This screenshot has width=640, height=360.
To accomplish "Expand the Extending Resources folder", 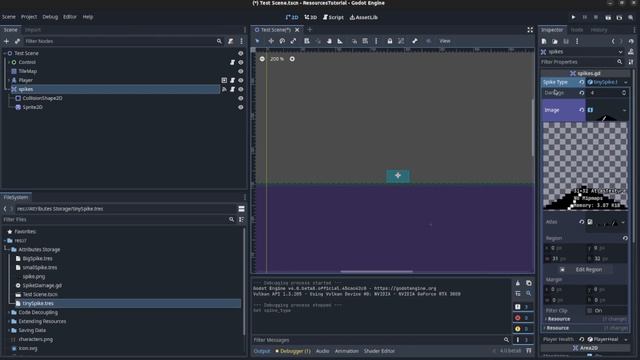I will tap(9, 322).
